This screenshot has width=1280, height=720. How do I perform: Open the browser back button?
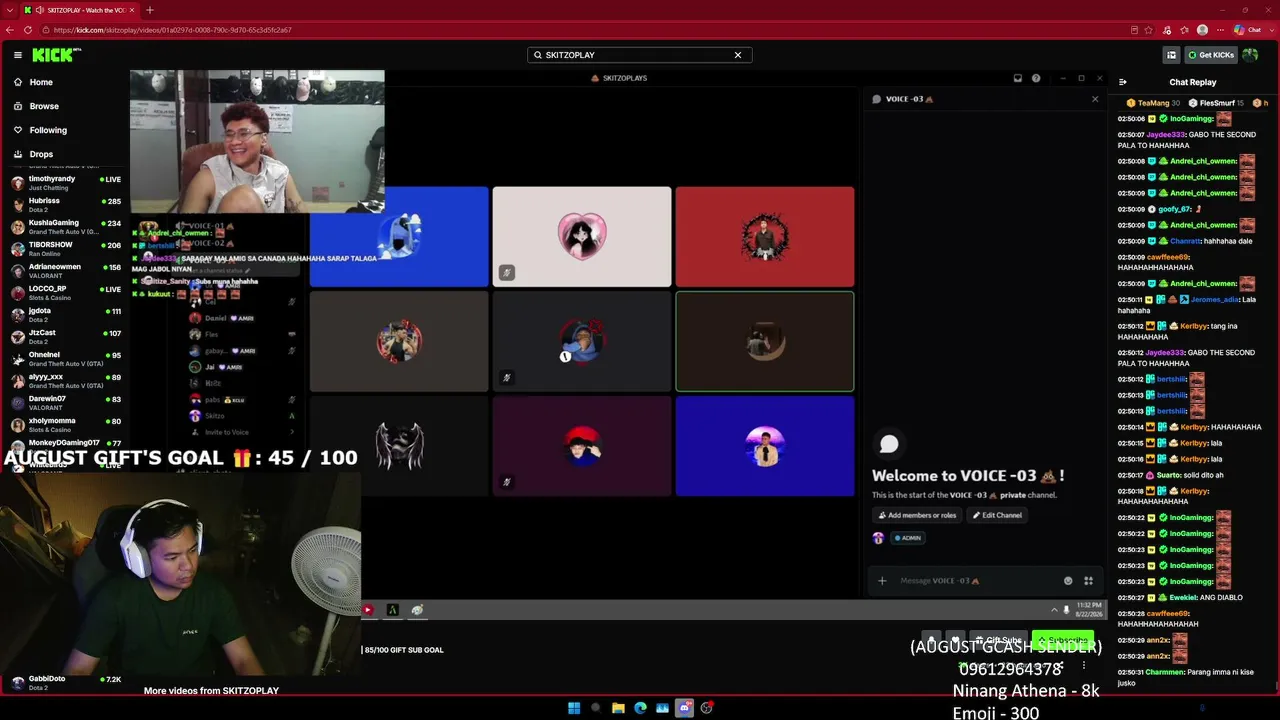[x=10, y=30]
